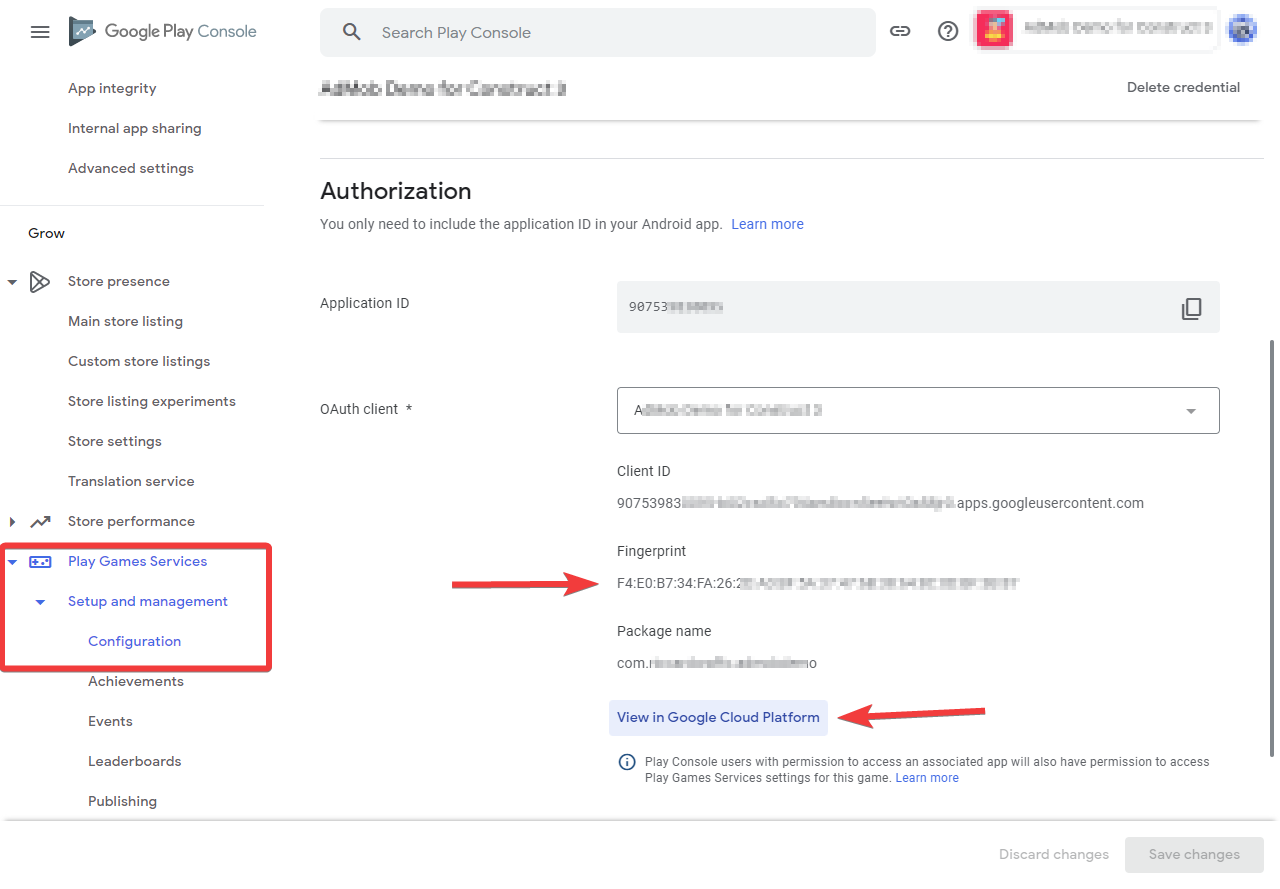The width and height of the screenshot is (1280, 889).
Task: Collapse the Setup and management arrow
Action: click(x=40, y=602)
